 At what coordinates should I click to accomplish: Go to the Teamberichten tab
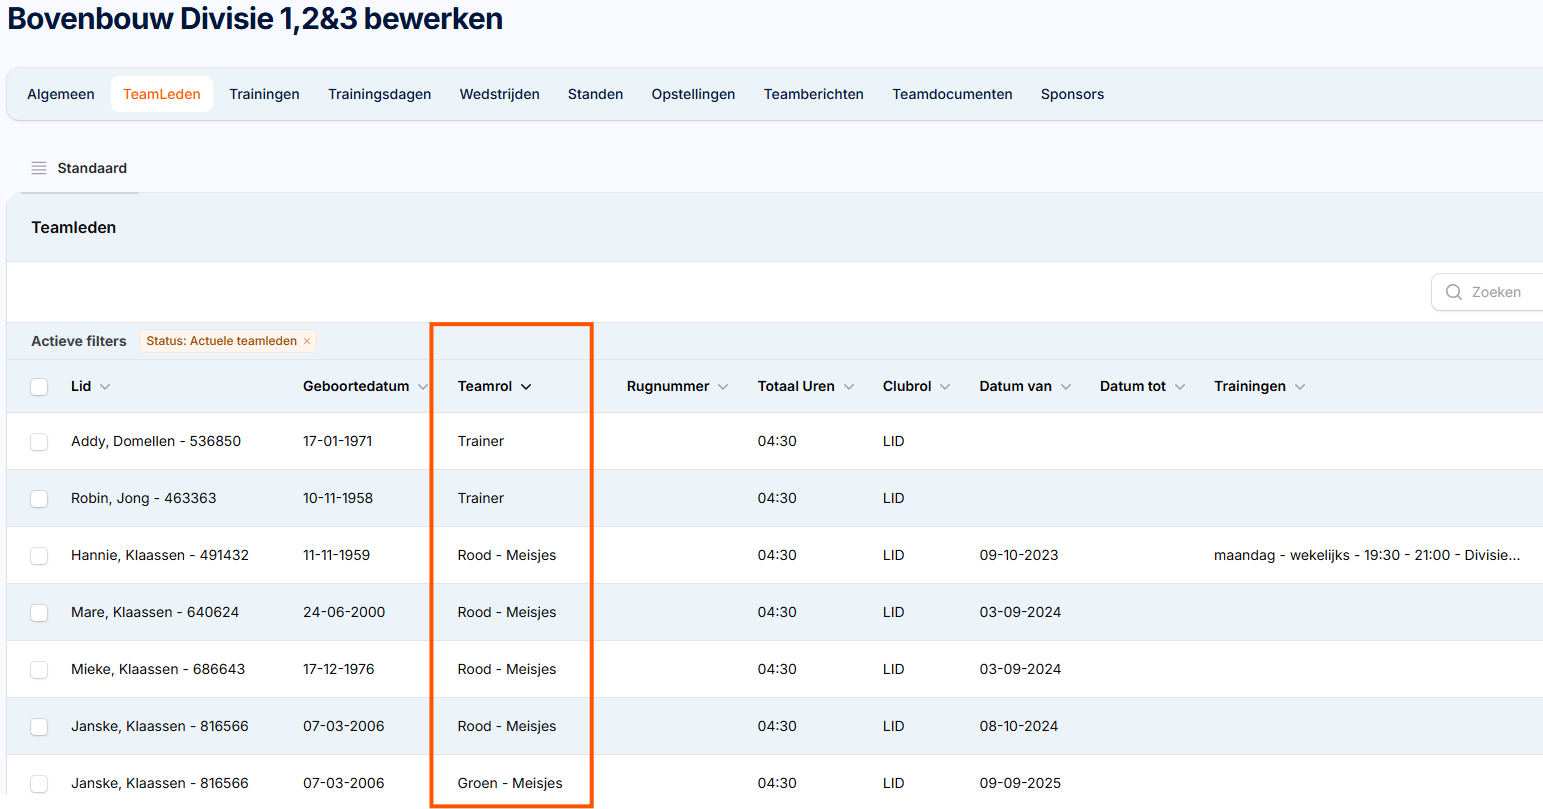pos(814,94)
